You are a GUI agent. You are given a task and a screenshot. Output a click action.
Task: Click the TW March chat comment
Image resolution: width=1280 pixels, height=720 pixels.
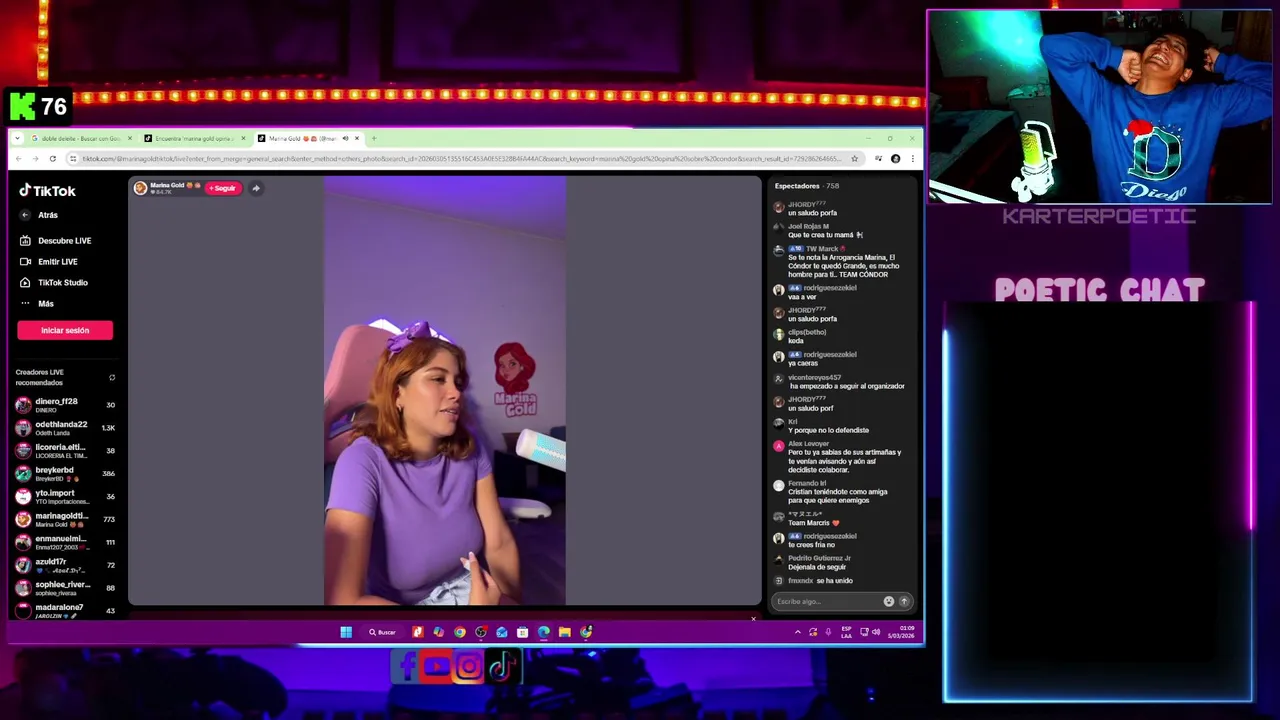point(838,261)
